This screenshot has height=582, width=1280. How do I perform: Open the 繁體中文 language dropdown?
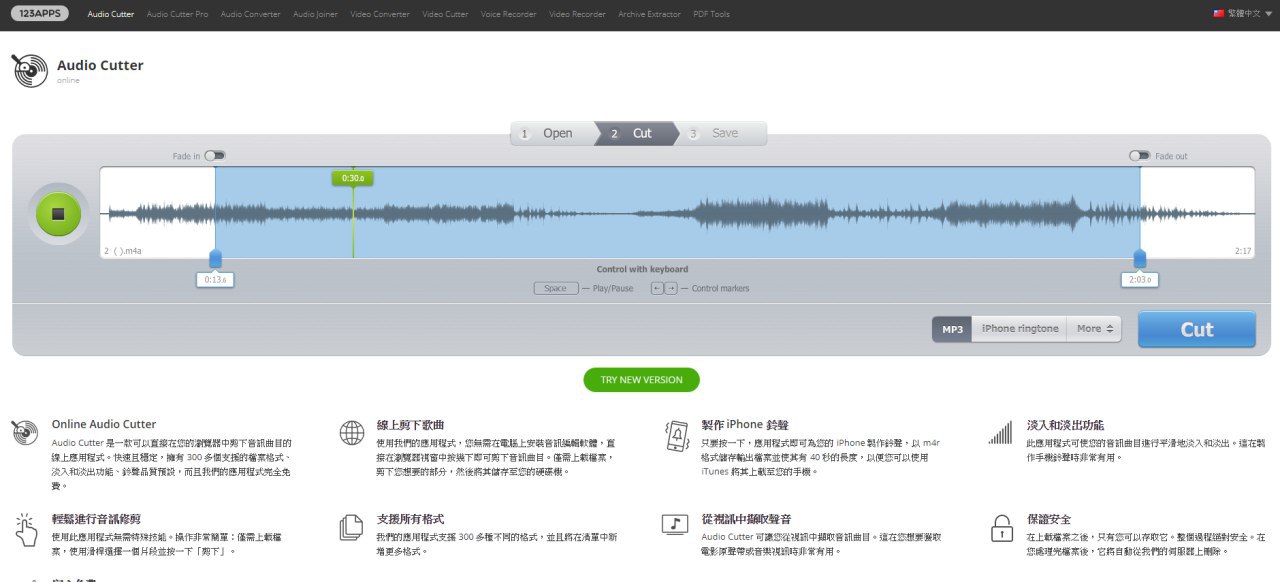click(1242, 14)
